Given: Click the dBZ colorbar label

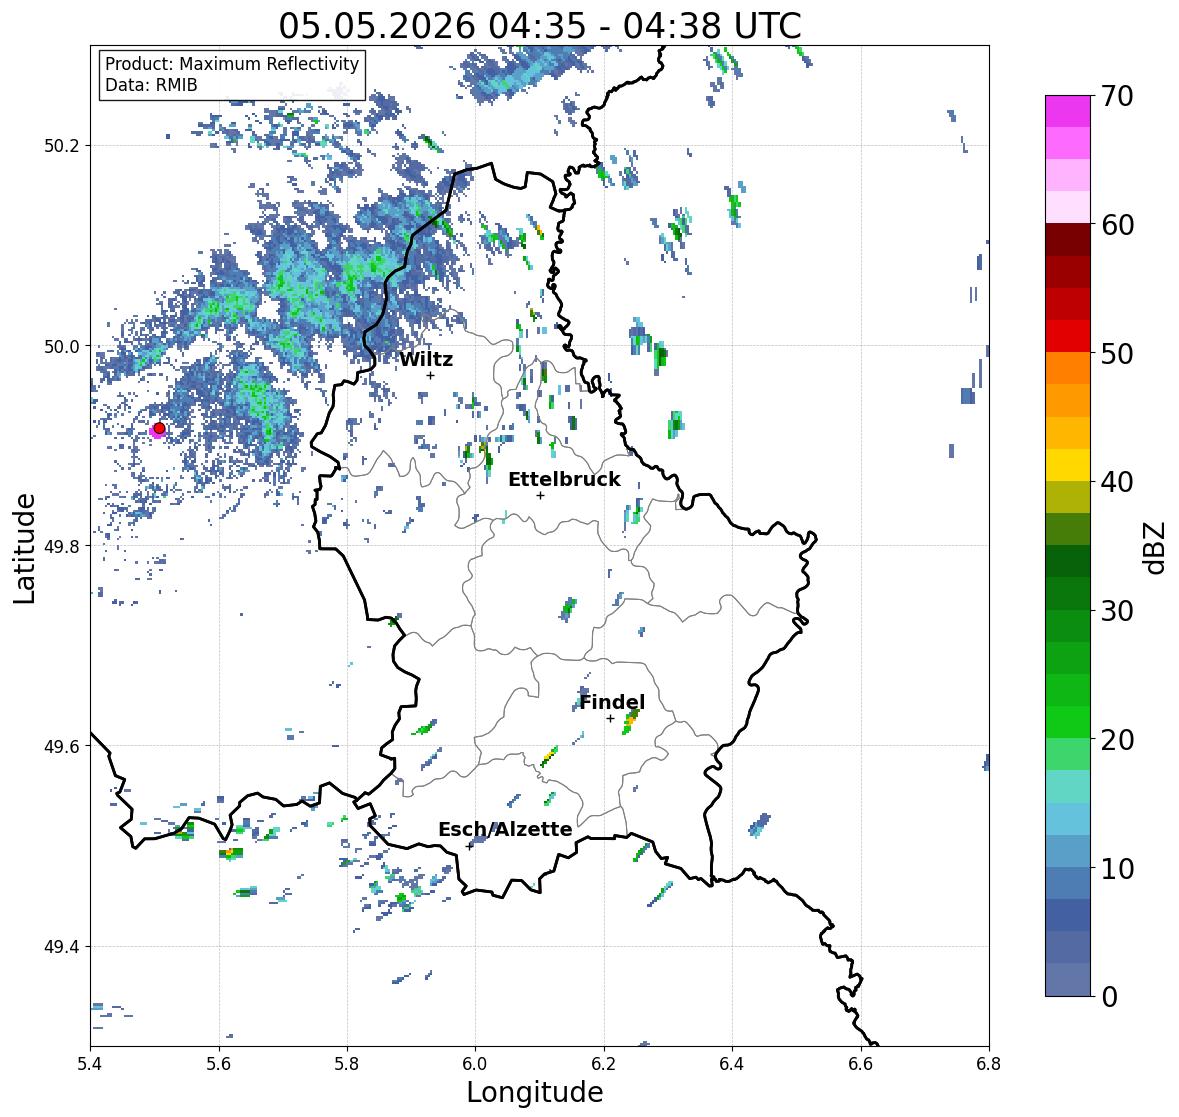Looking at the screenshot, I should tap(1156, 547).
